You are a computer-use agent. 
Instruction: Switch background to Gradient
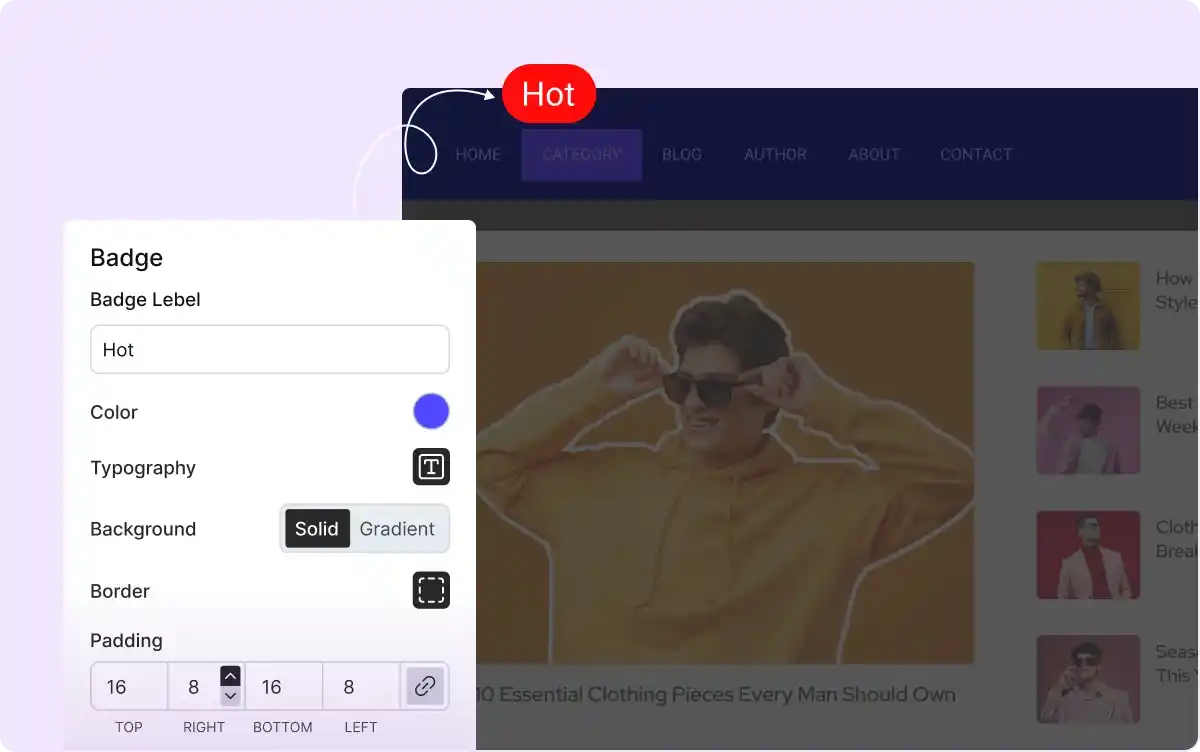(397, 529)
